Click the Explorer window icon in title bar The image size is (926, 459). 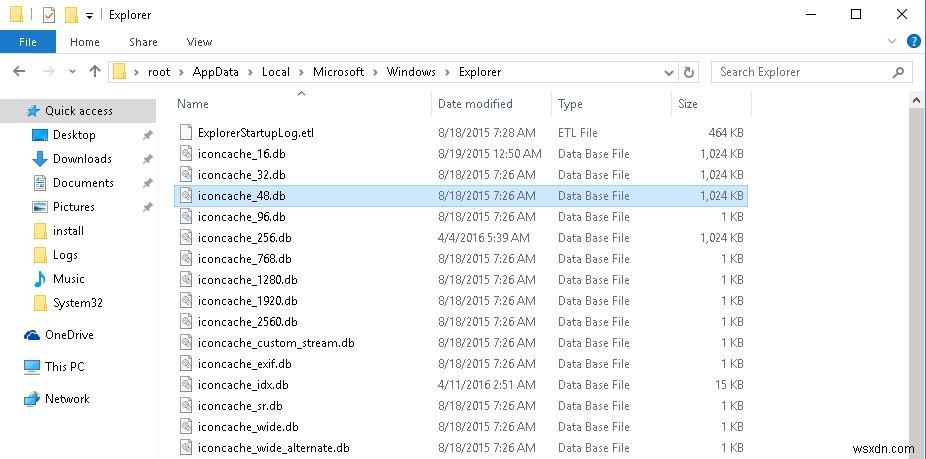point(16,15)
